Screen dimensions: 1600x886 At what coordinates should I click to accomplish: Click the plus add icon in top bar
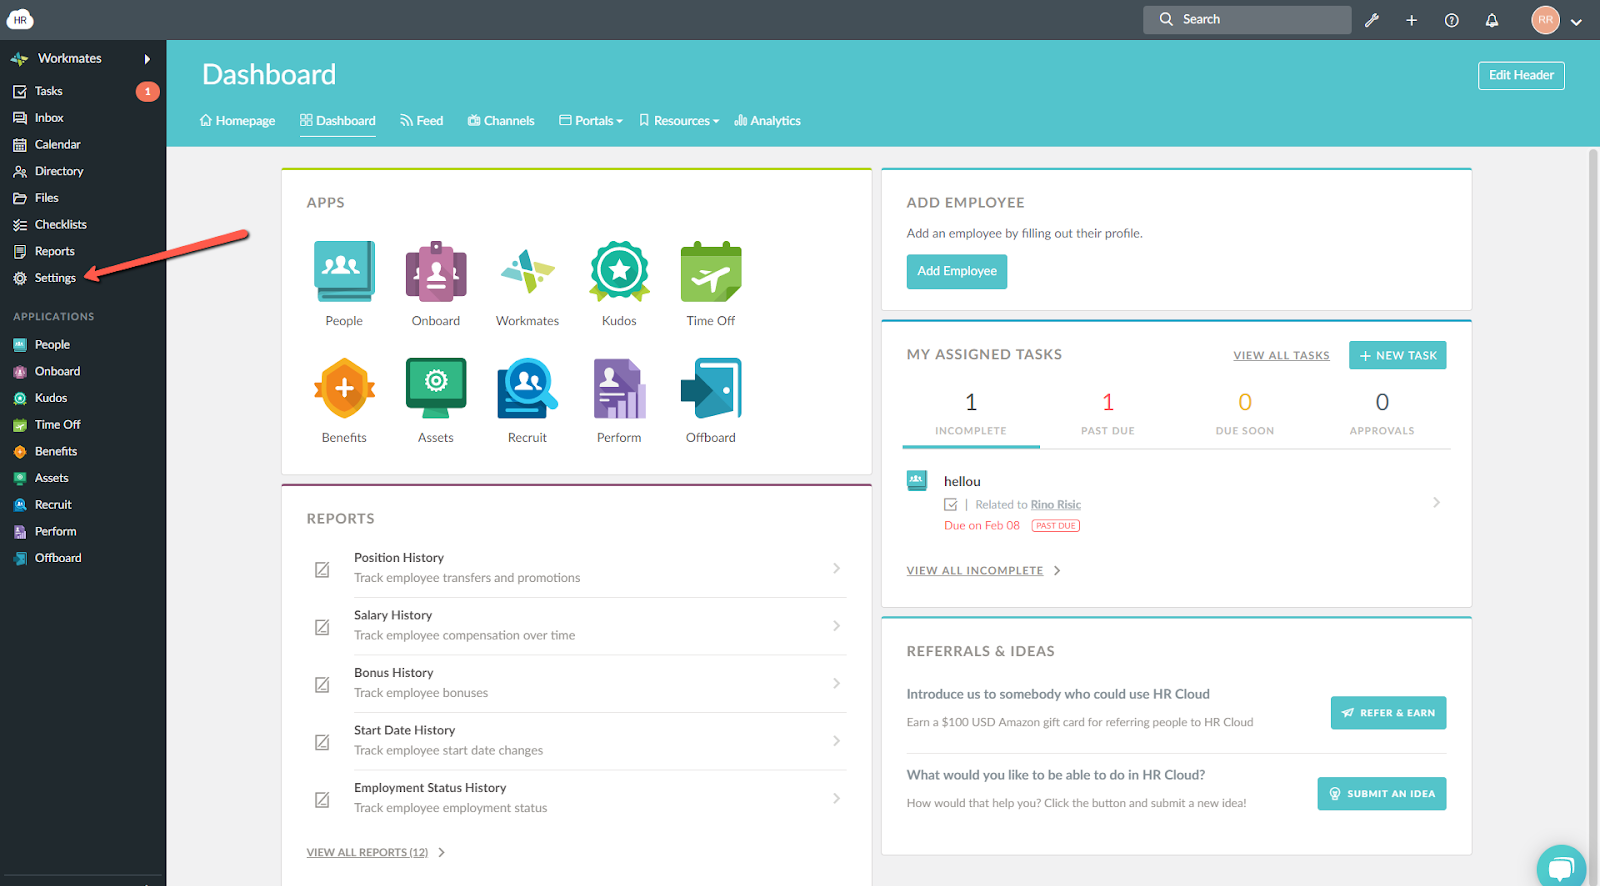click(1412, 20)
